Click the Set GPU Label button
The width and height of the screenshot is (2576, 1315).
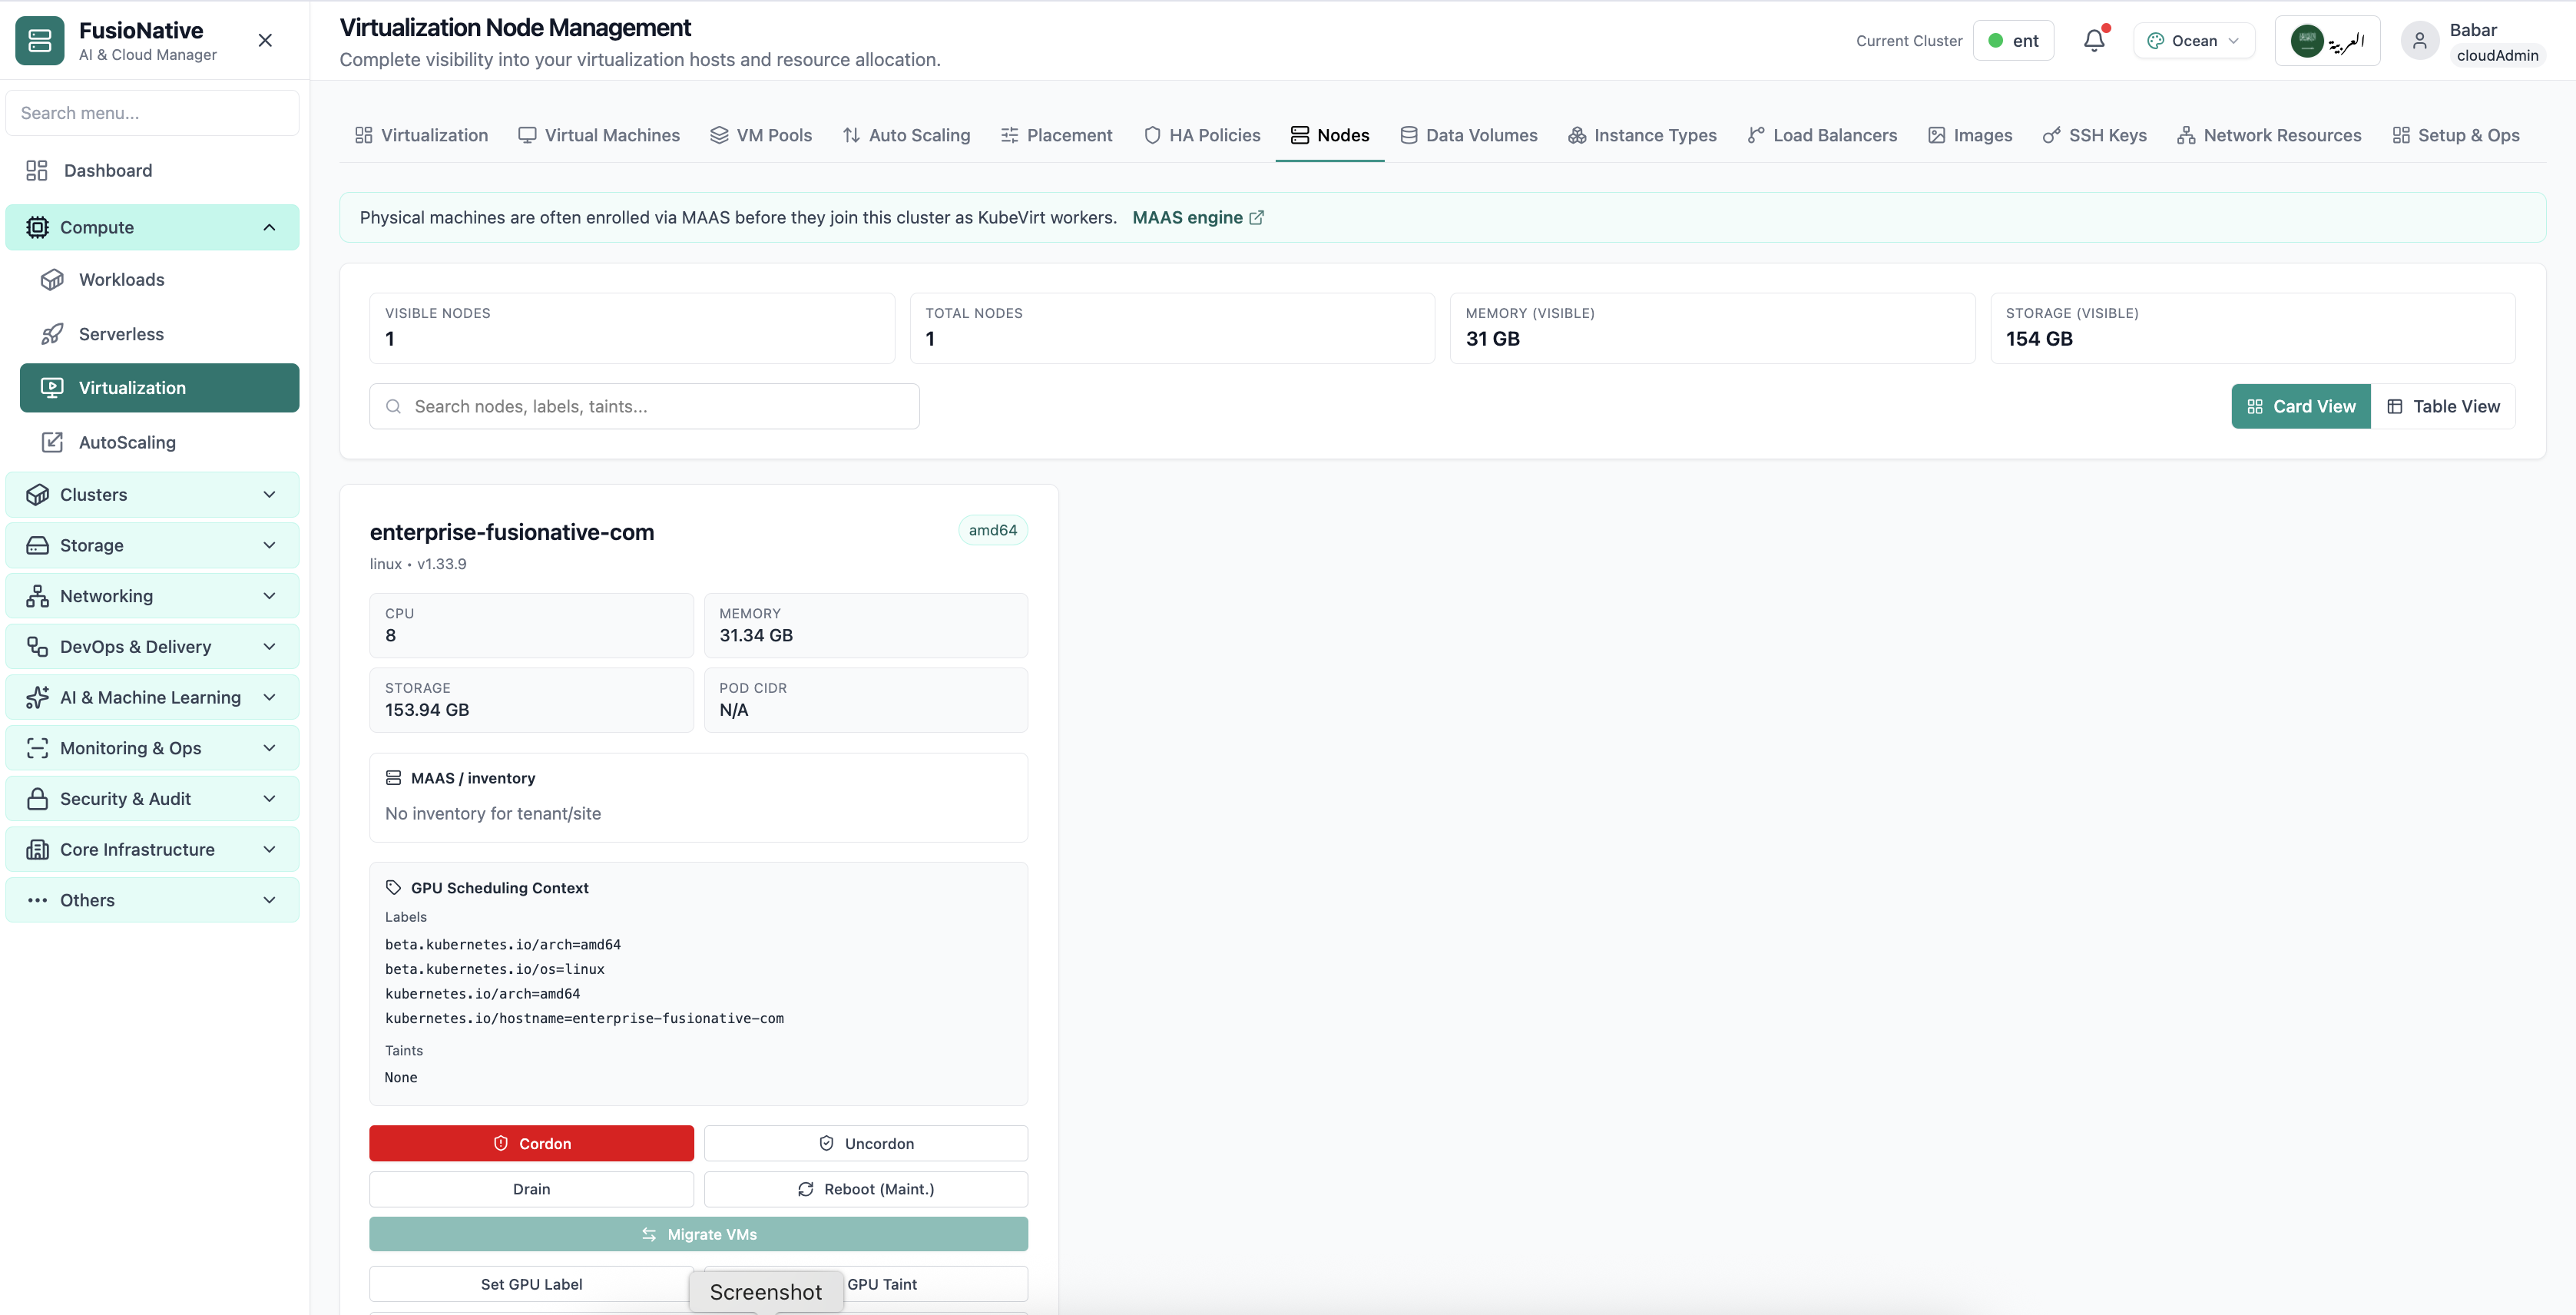tap(531, 1284)
